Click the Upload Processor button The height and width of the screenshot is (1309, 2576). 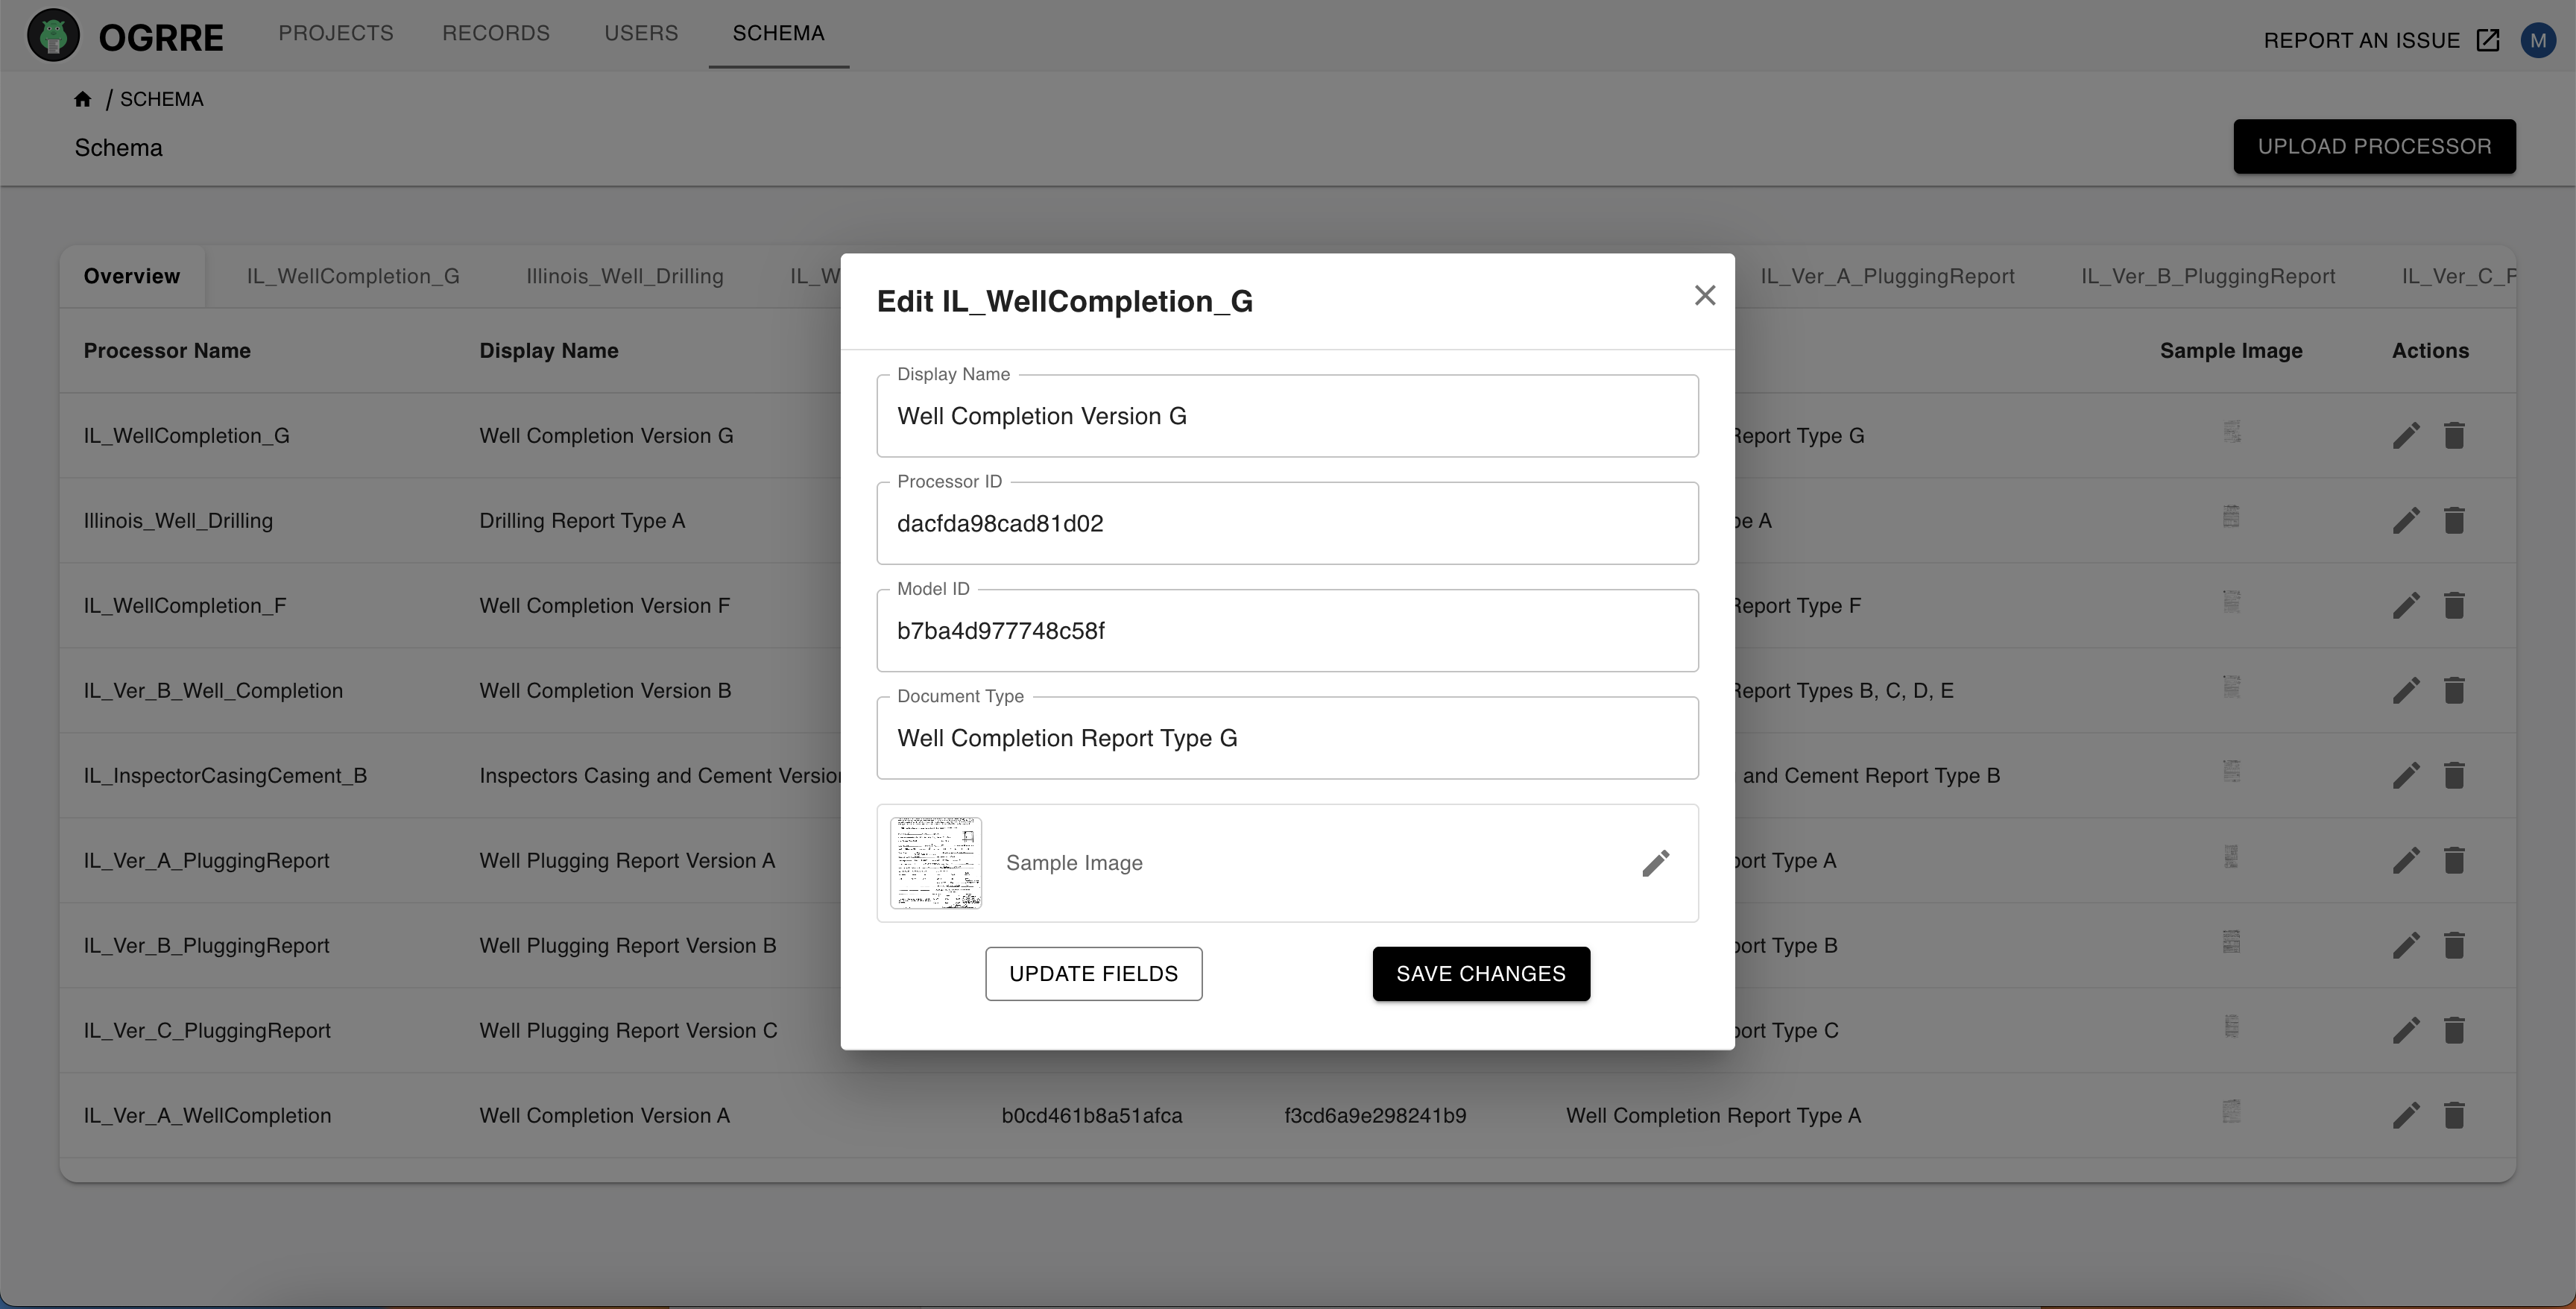(x=2374, y=146)
